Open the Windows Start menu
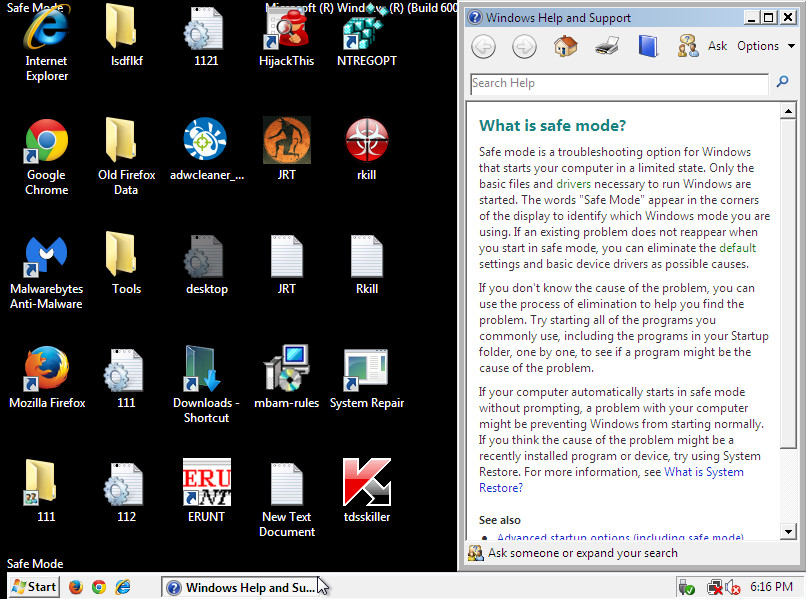Screen dimensions: 806x599 33,587
